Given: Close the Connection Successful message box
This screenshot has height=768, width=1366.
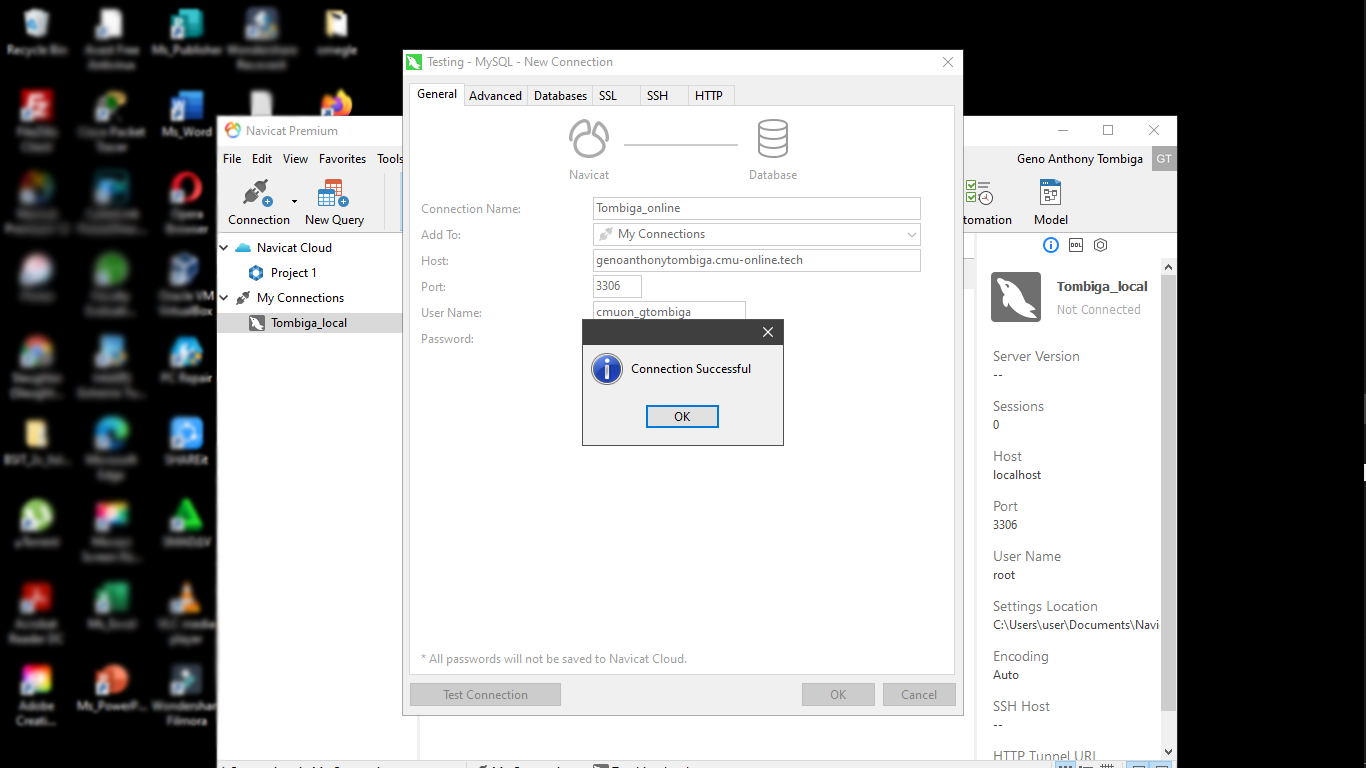Looking at the screenshot, I should tap(768, 332).
